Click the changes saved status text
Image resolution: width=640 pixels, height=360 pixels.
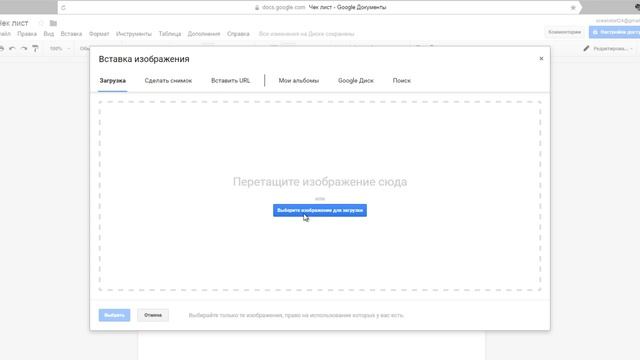[x=307, y=34]
